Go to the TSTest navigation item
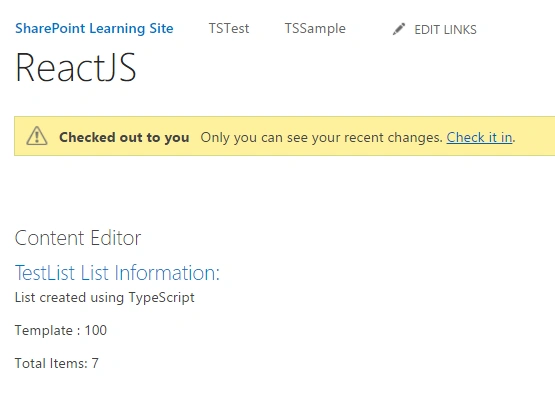The height and width of the screenshot is (415, 555). pyautogui.click(x=229, y=28)
